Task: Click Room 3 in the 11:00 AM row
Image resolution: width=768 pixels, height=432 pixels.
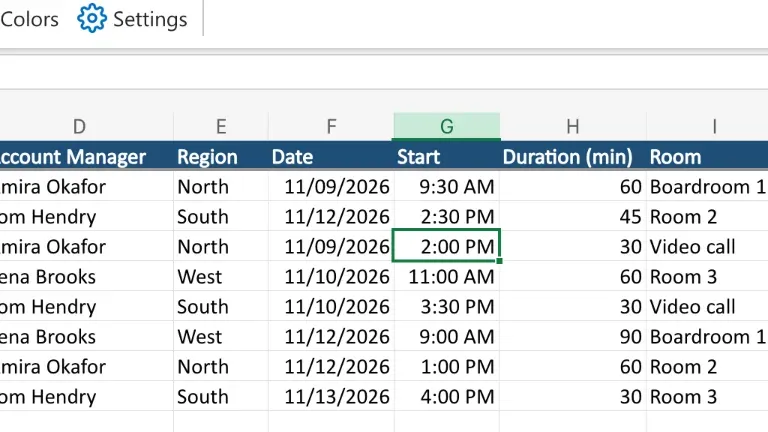Action: click(707, 277)
